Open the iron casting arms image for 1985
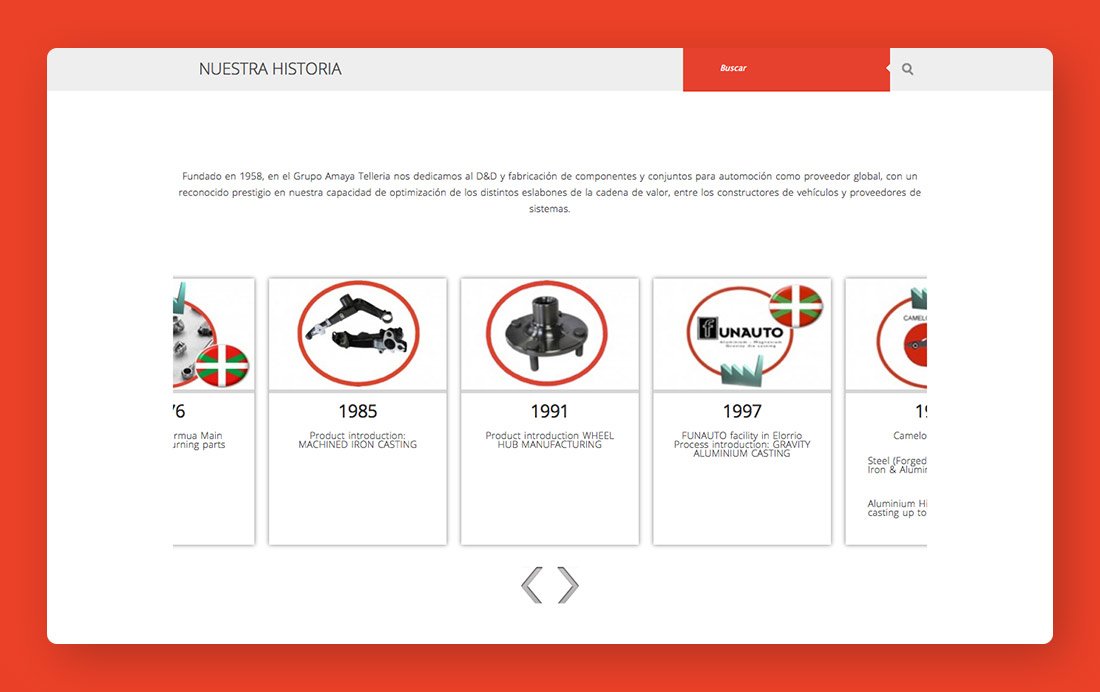The image size is (1100, 692). point(357,334)
